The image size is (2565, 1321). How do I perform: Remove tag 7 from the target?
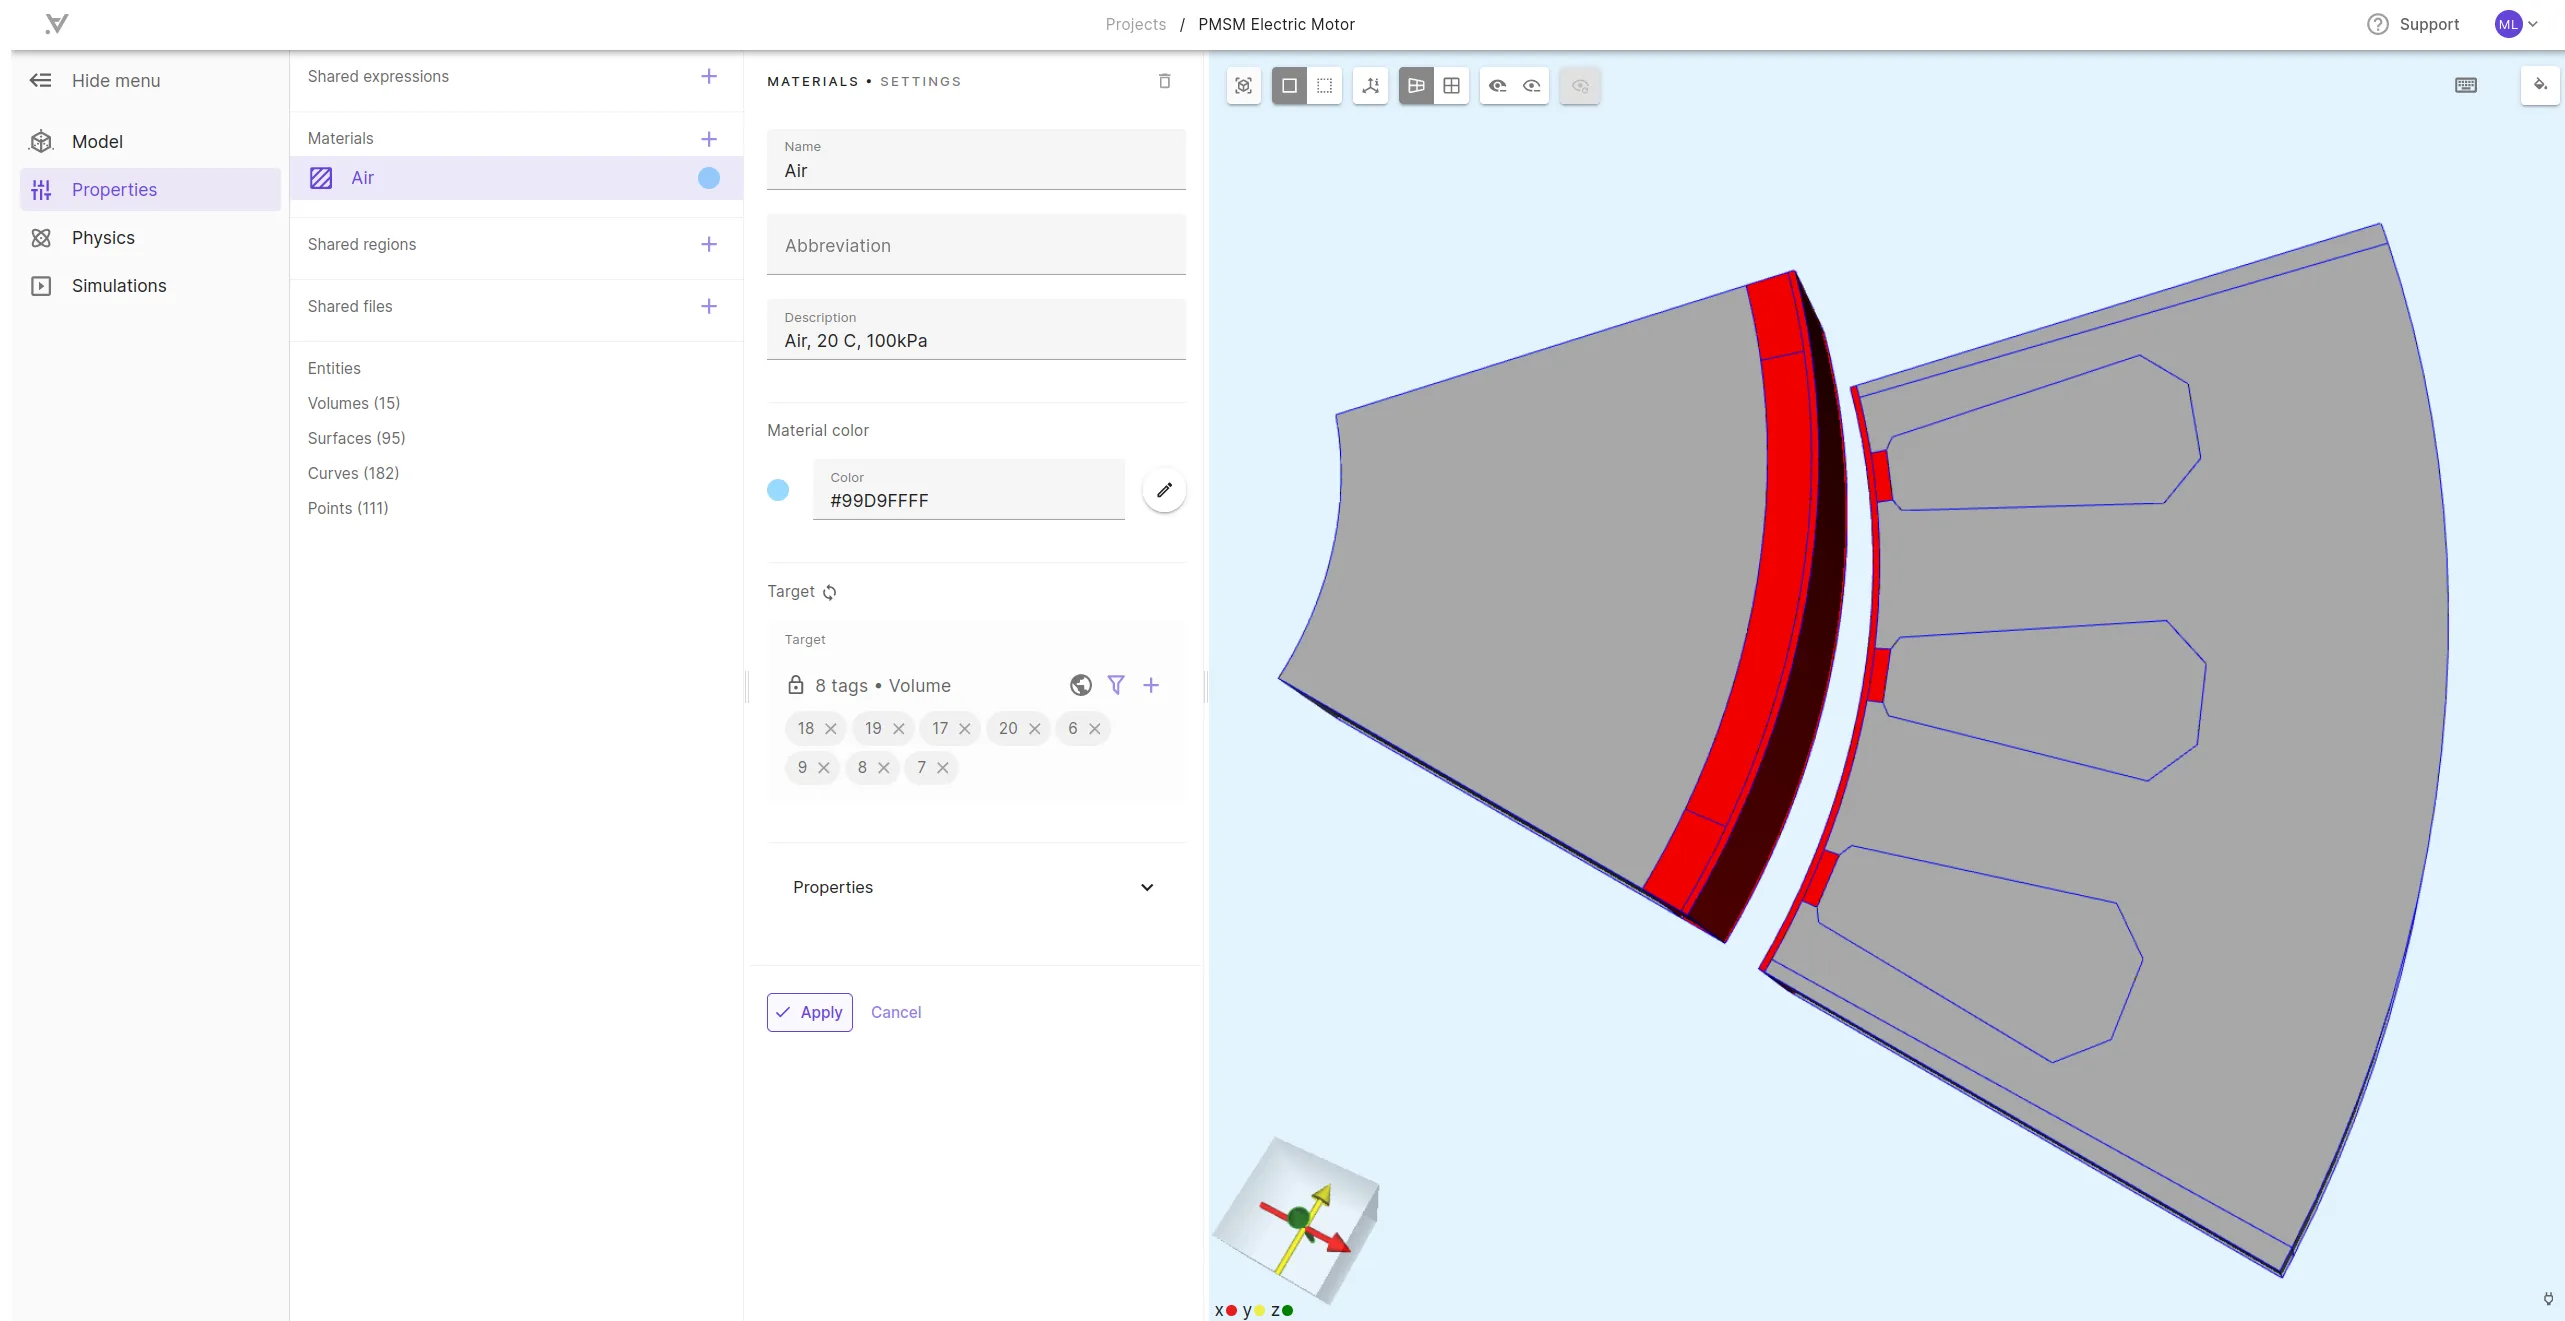click(943, 768)
